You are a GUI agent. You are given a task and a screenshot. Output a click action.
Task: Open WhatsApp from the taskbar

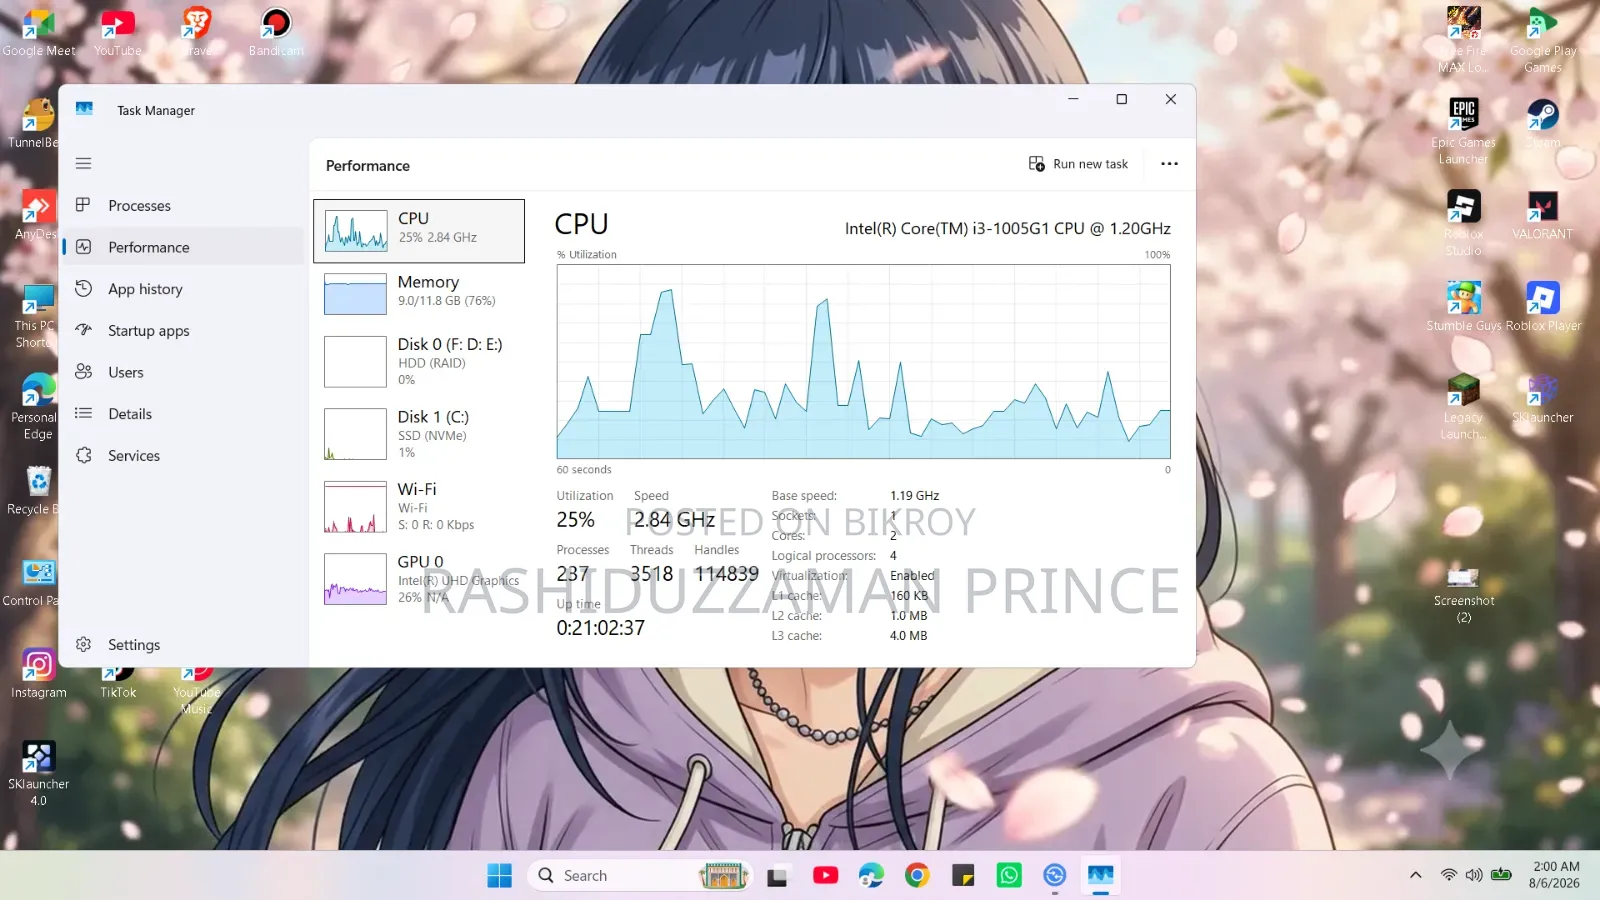1009,876
